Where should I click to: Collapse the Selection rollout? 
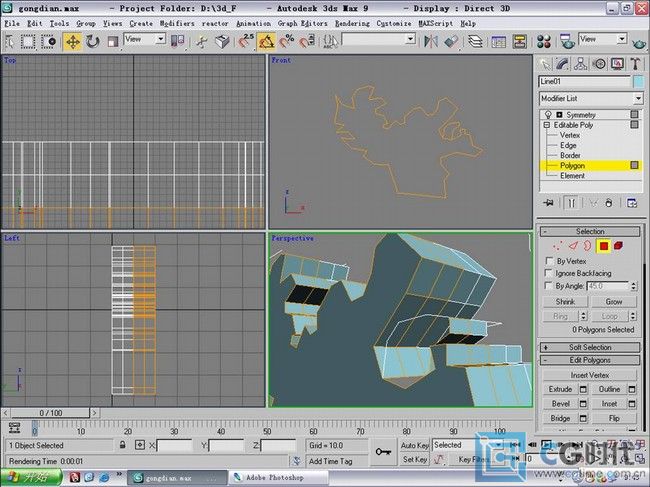tap(590, 231)
